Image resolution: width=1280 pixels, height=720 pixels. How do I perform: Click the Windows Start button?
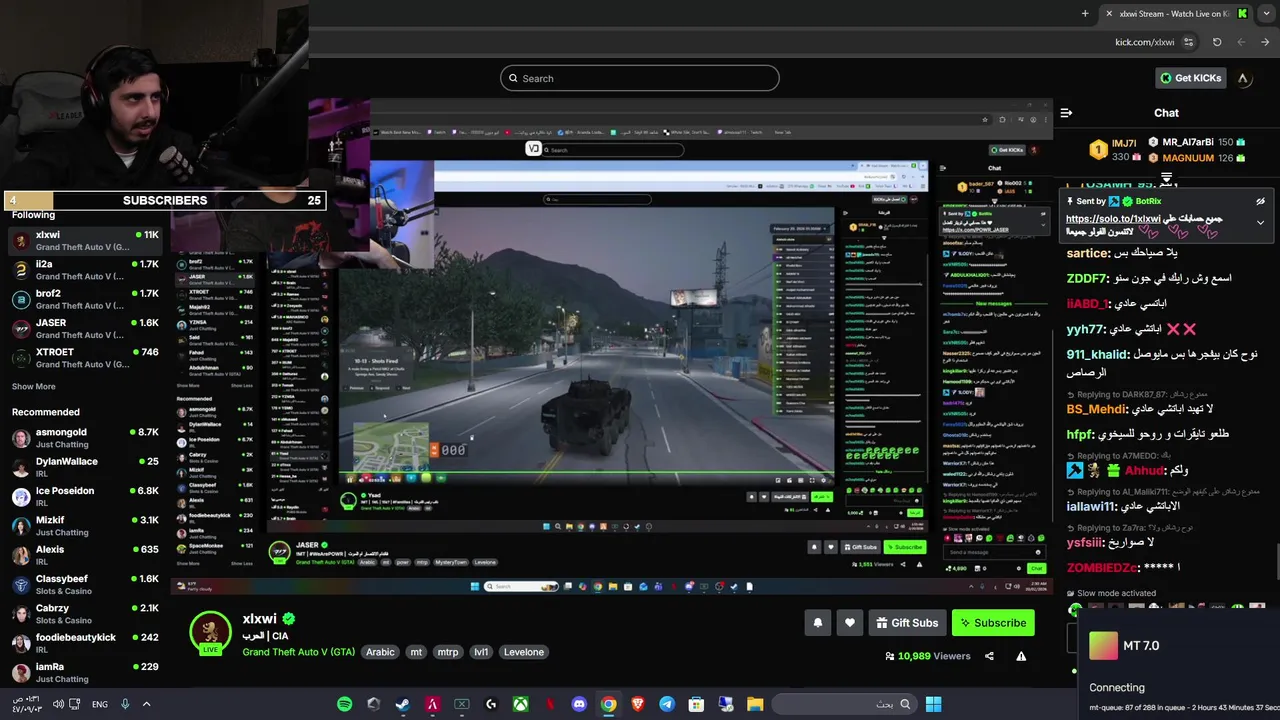pyautogui.click(x=933, y=704)
